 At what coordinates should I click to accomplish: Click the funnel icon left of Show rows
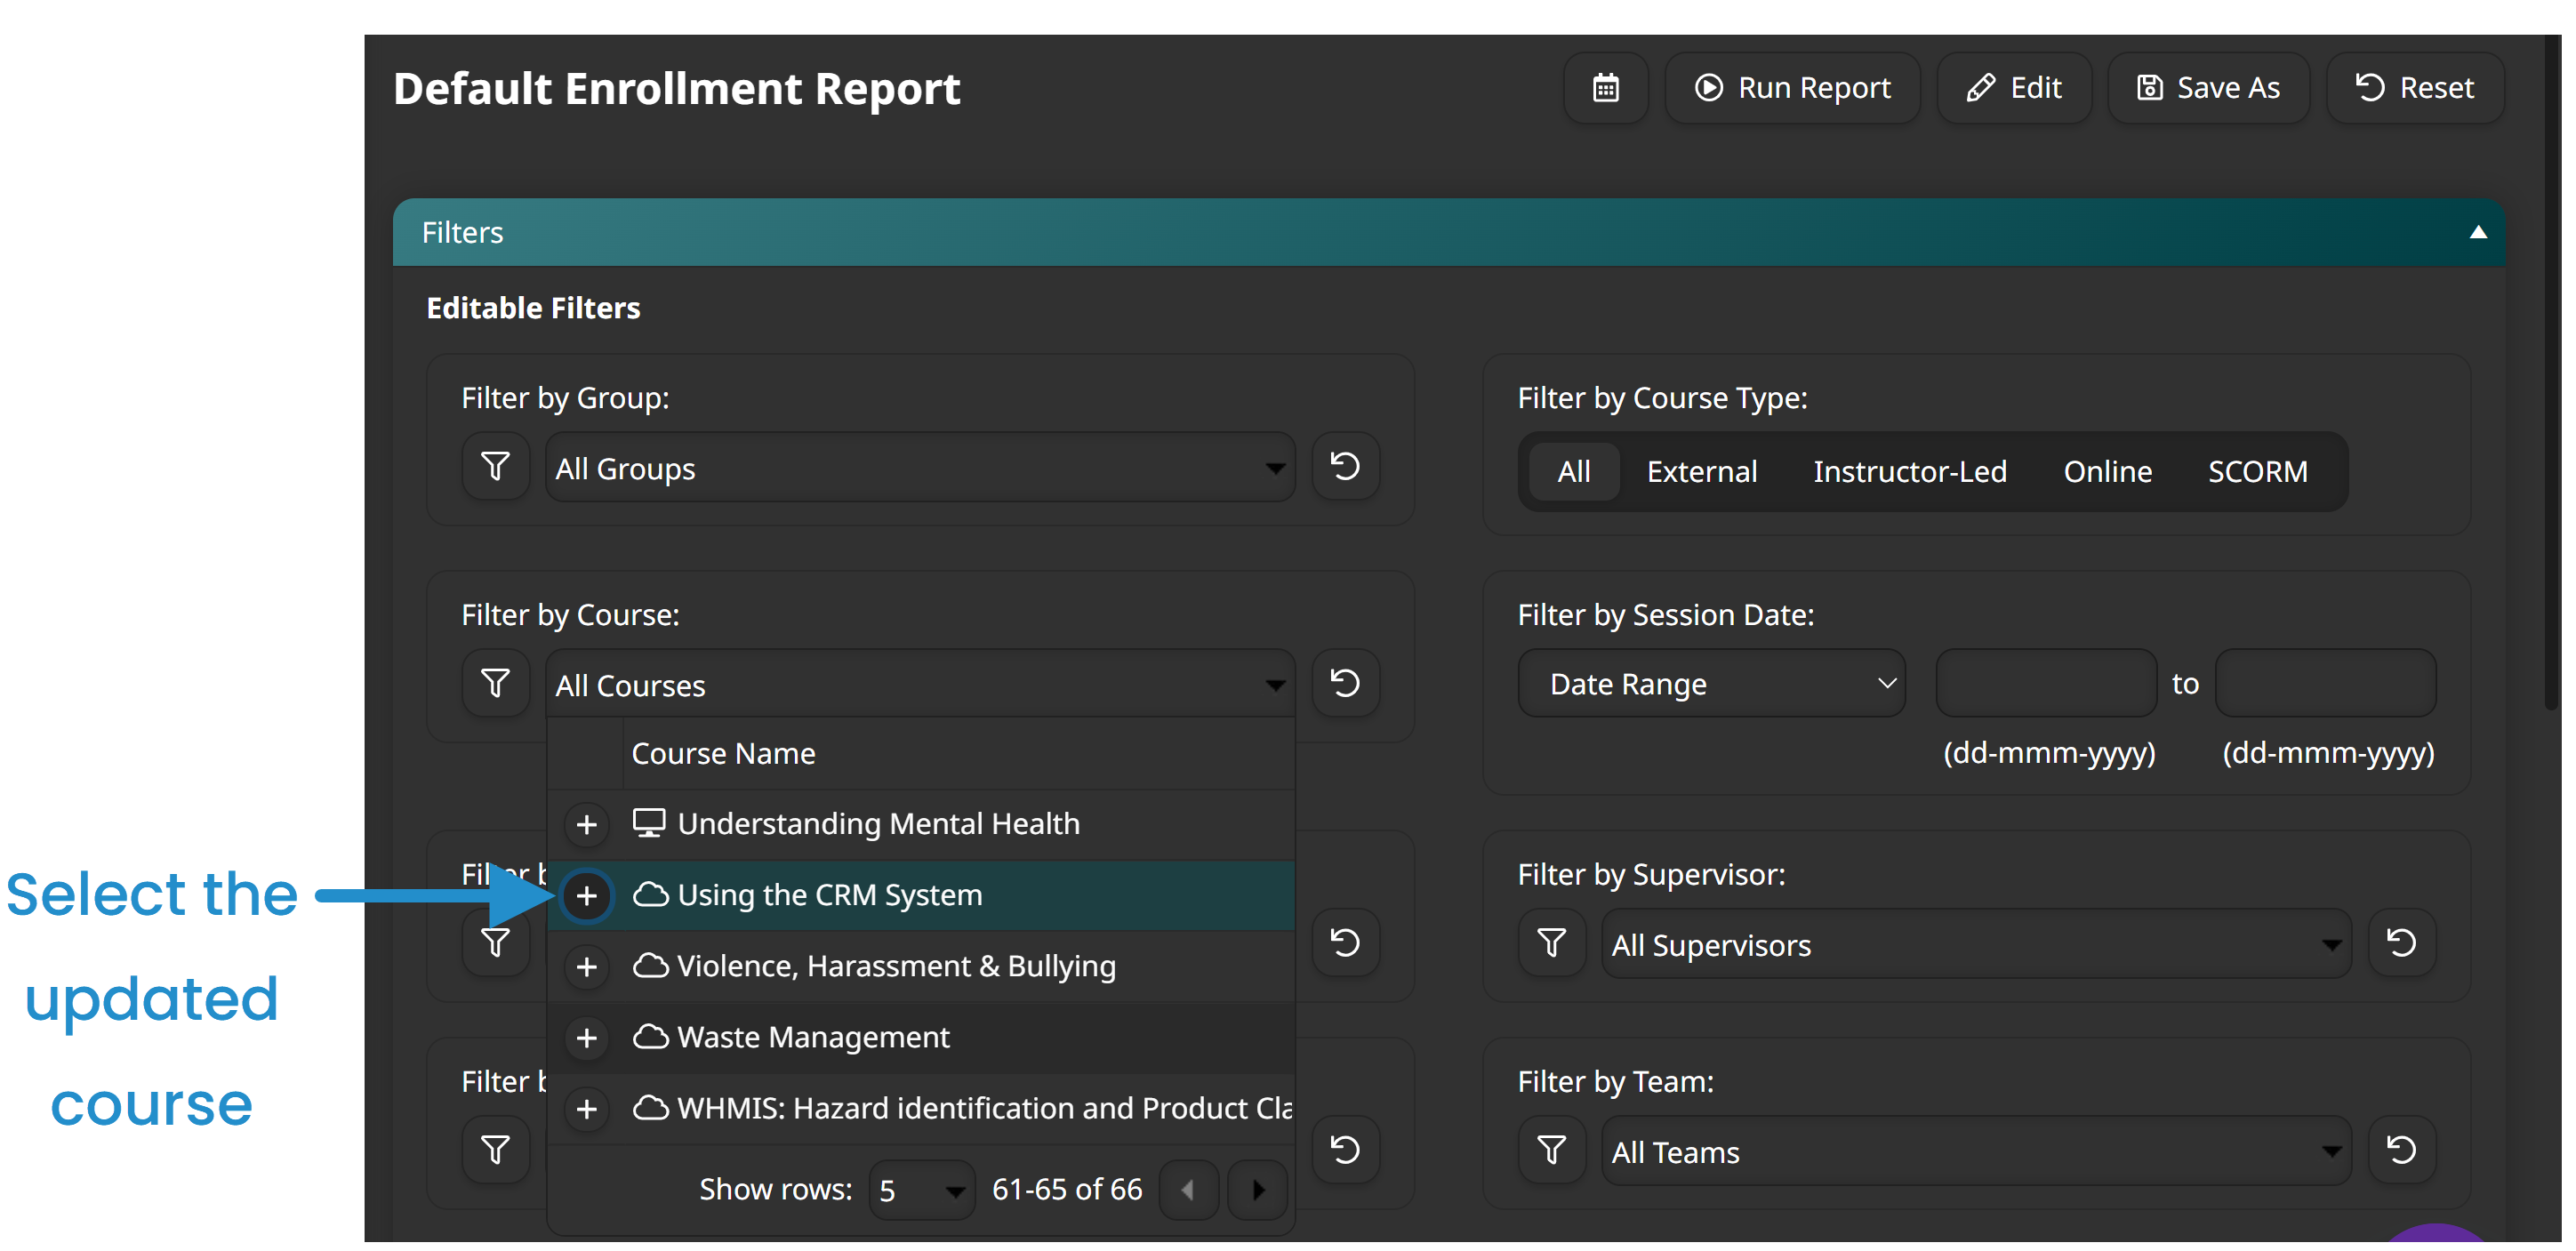496,1150
